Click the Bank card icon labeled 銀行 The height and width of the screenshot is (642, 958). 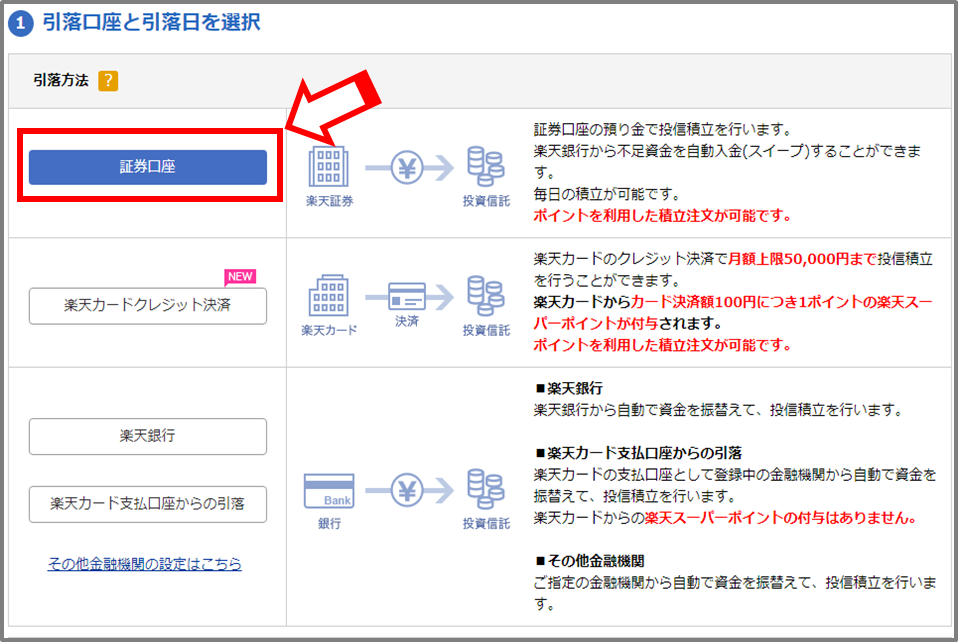tap(329, 491)
